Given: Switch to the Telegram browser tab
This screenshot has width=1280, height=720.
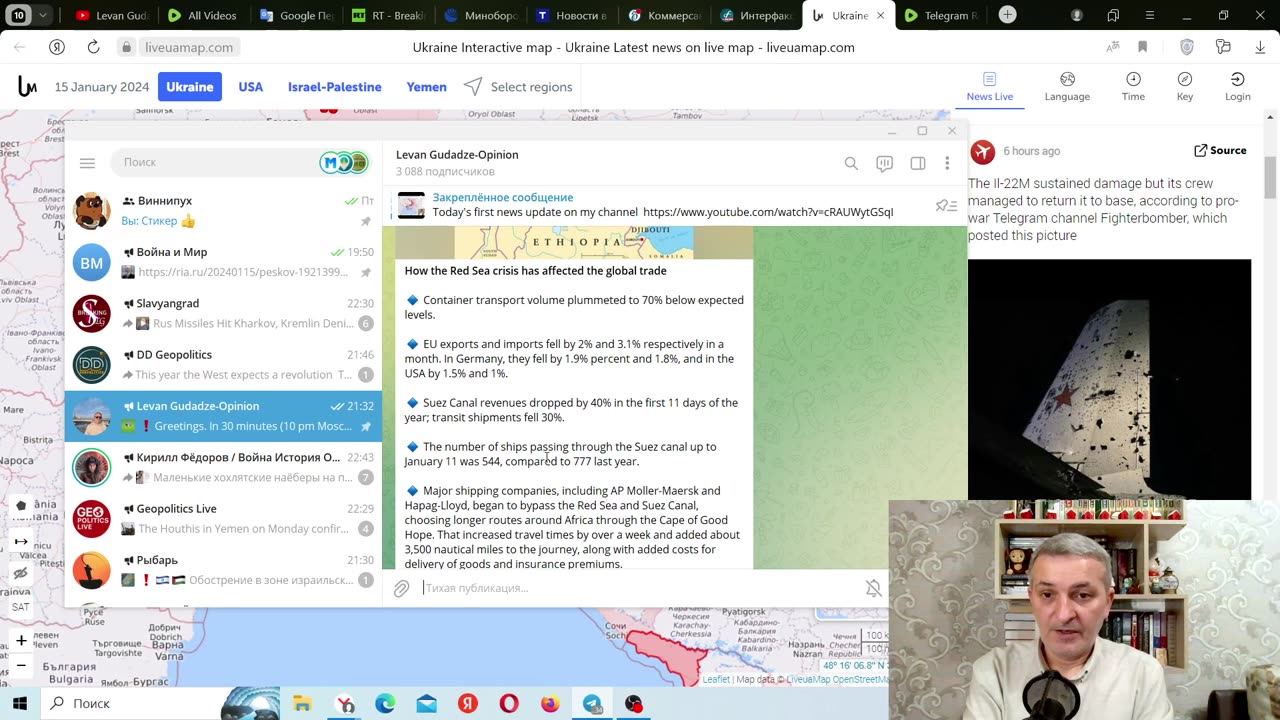Looking at the screenshot, I should coord(940,15).
